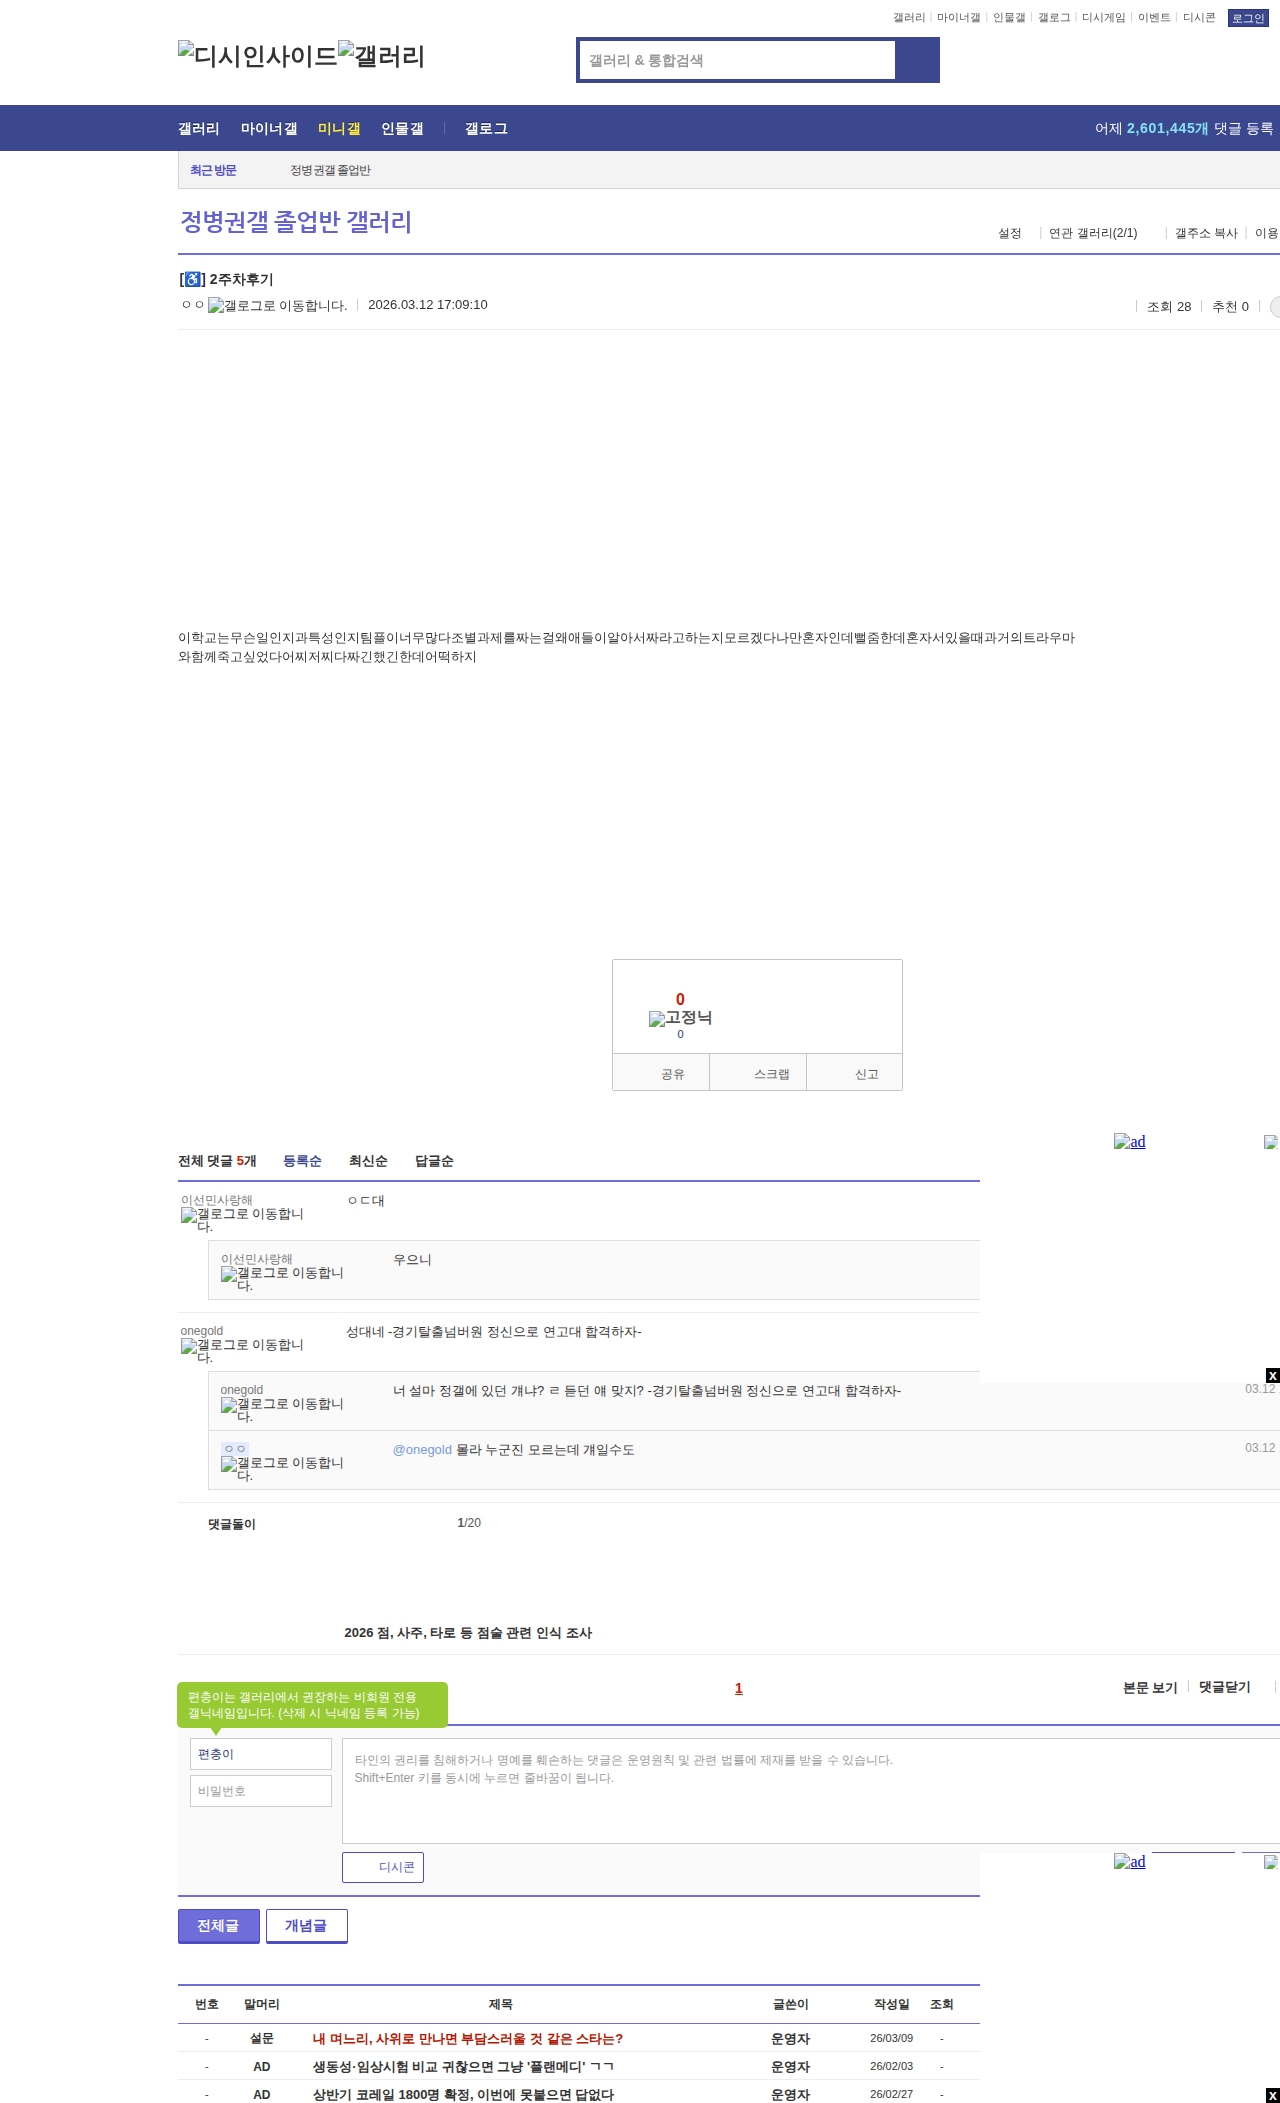Click the @onegold mention in the reply
Screen dimensions: 1280x2103
pos(422,1450)
